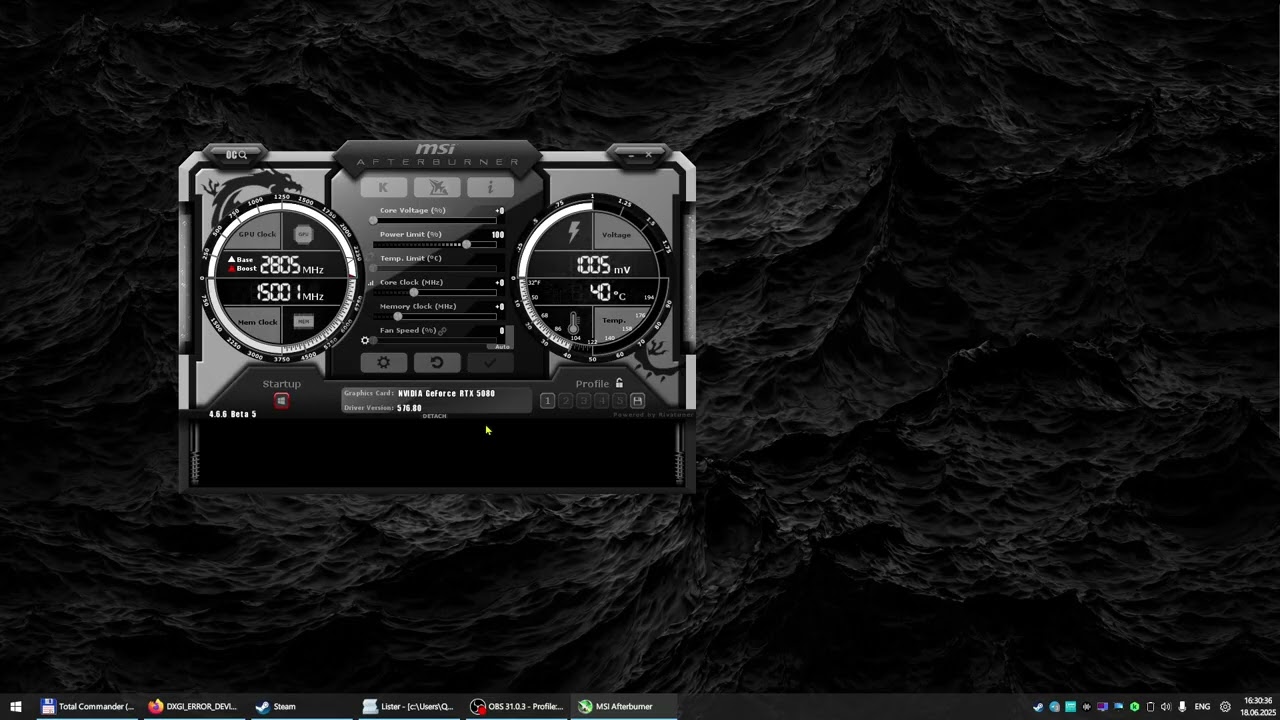Click the Core Voltage slider handle
Image resolution: width=1280 pixels, height=720 pixels.
(x=373, y=220)
